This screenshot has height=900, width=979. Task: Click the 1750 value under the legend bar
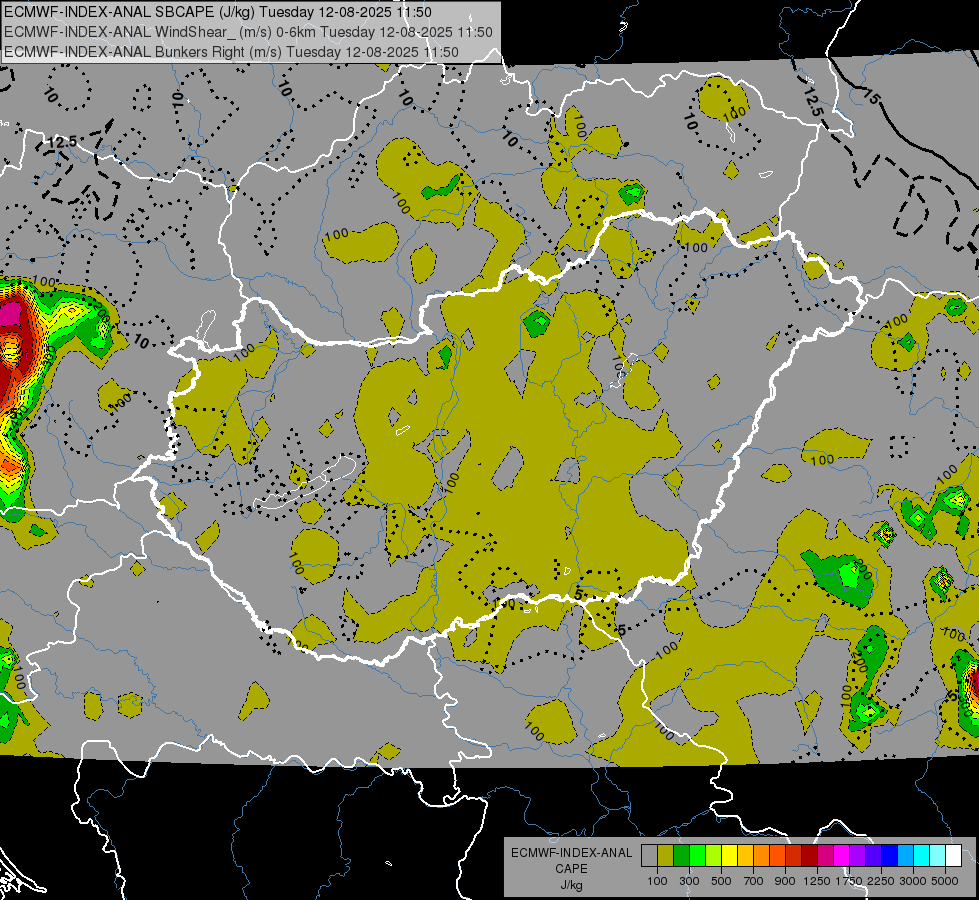849,881
